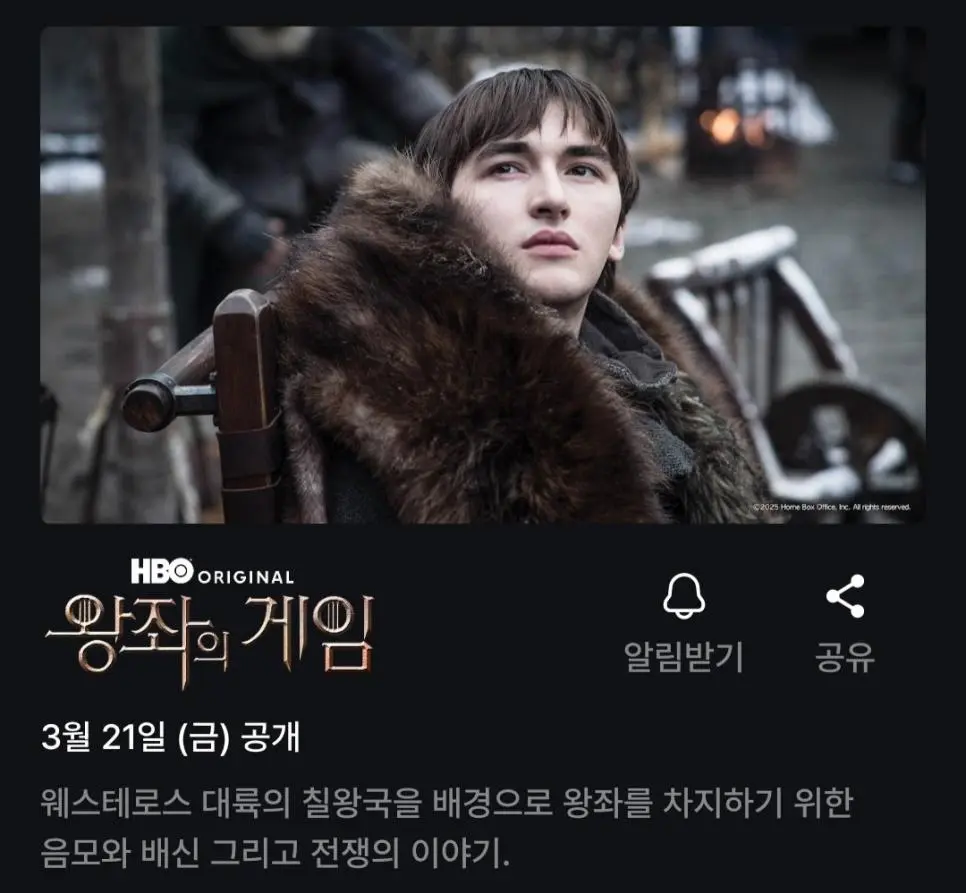The image size is (966, 893).
Task: Tap the description line starting 음모와 배신
Action: pos(275,853)
